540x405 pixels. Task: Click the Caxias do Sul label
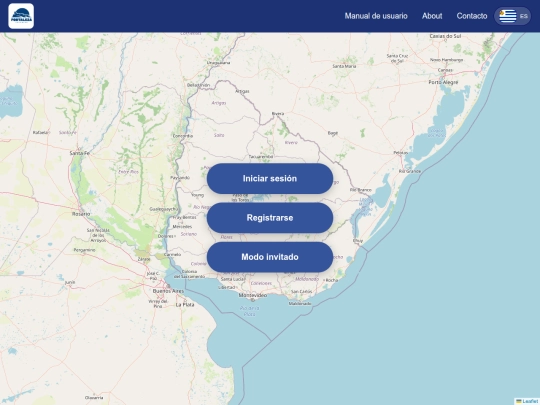[x=445, y=36]
